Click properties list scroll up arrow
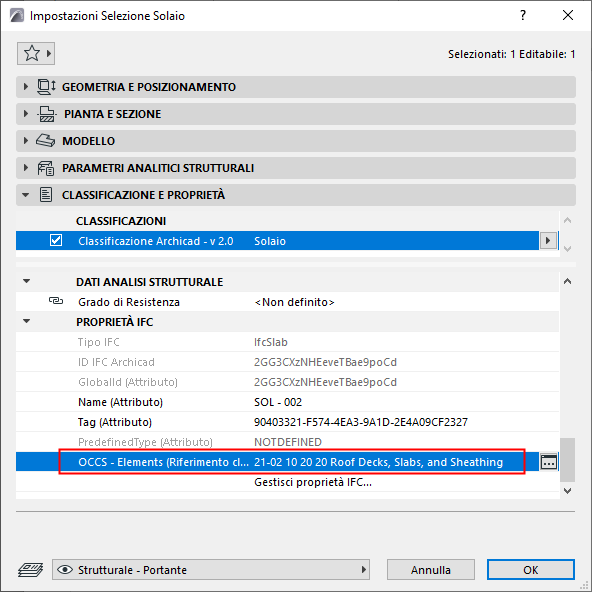Viewport: 592px width, 592px height. [567, 281]
